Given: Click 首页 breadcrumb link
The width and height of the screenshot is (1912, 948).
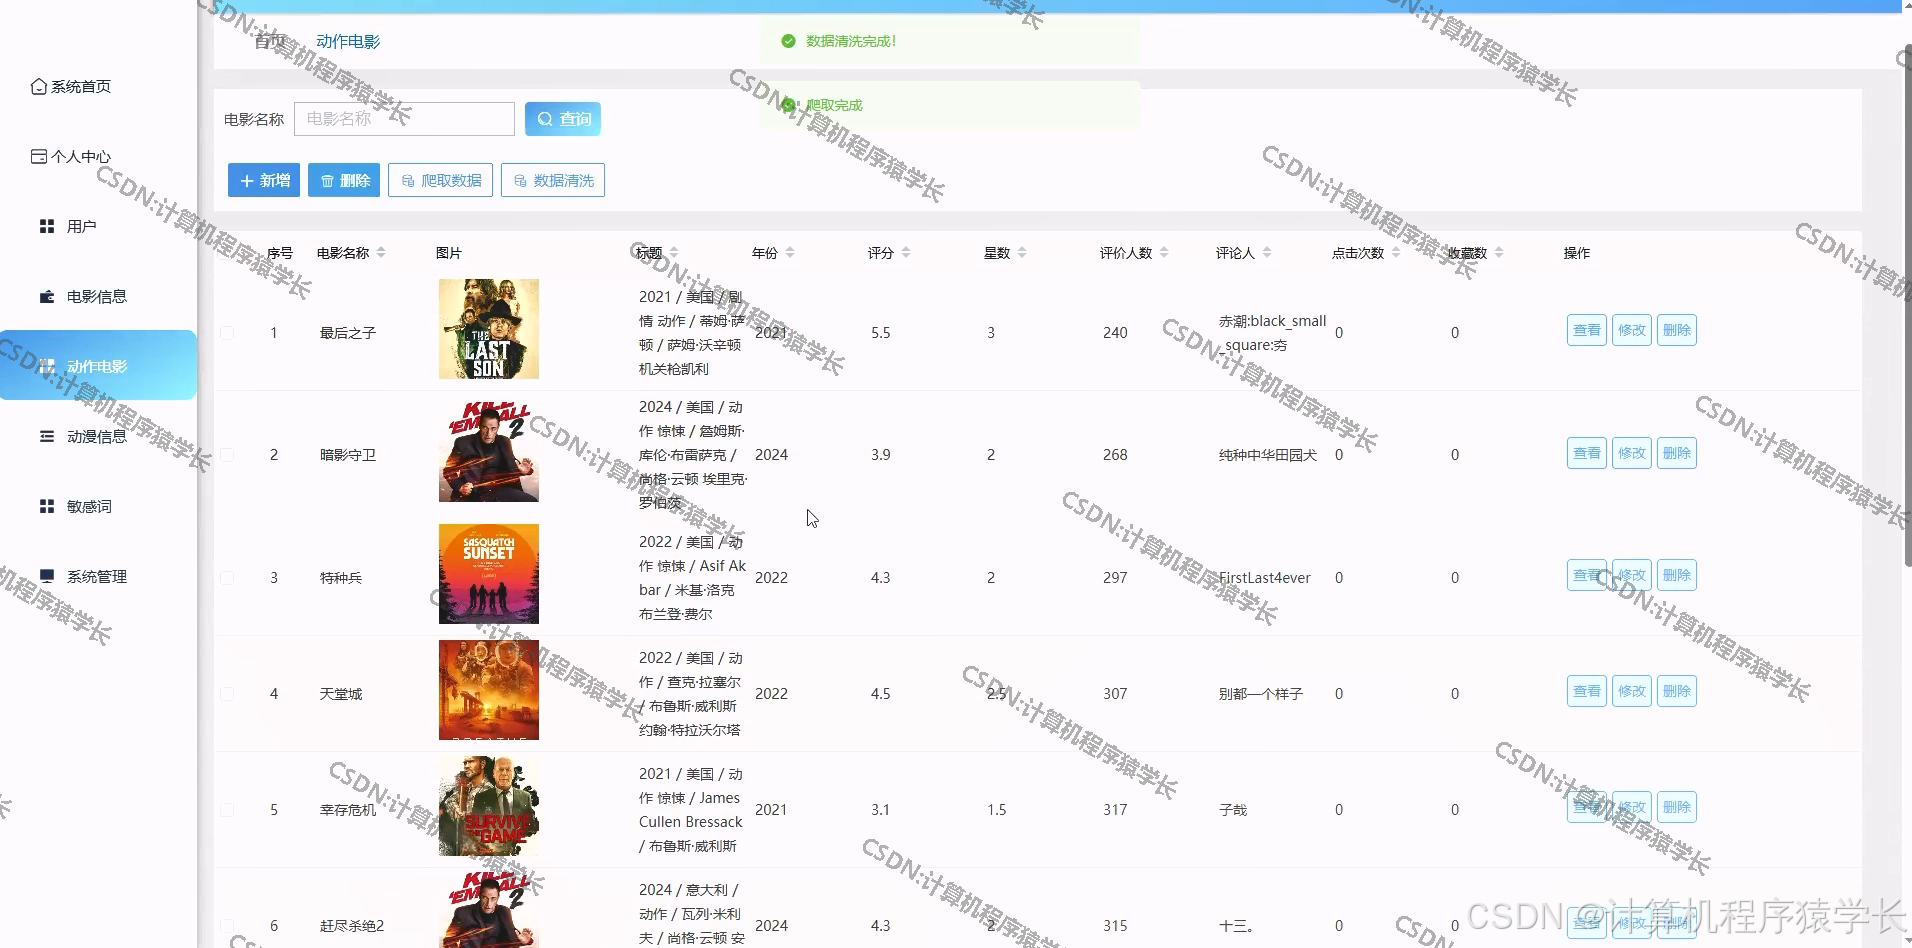Looking at the screenshot, I should click(x=270, y=41).
